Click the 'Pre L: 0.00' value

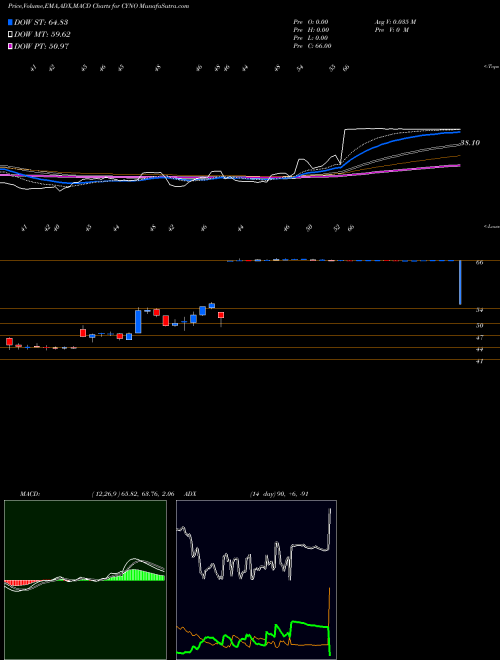point(311,38)
